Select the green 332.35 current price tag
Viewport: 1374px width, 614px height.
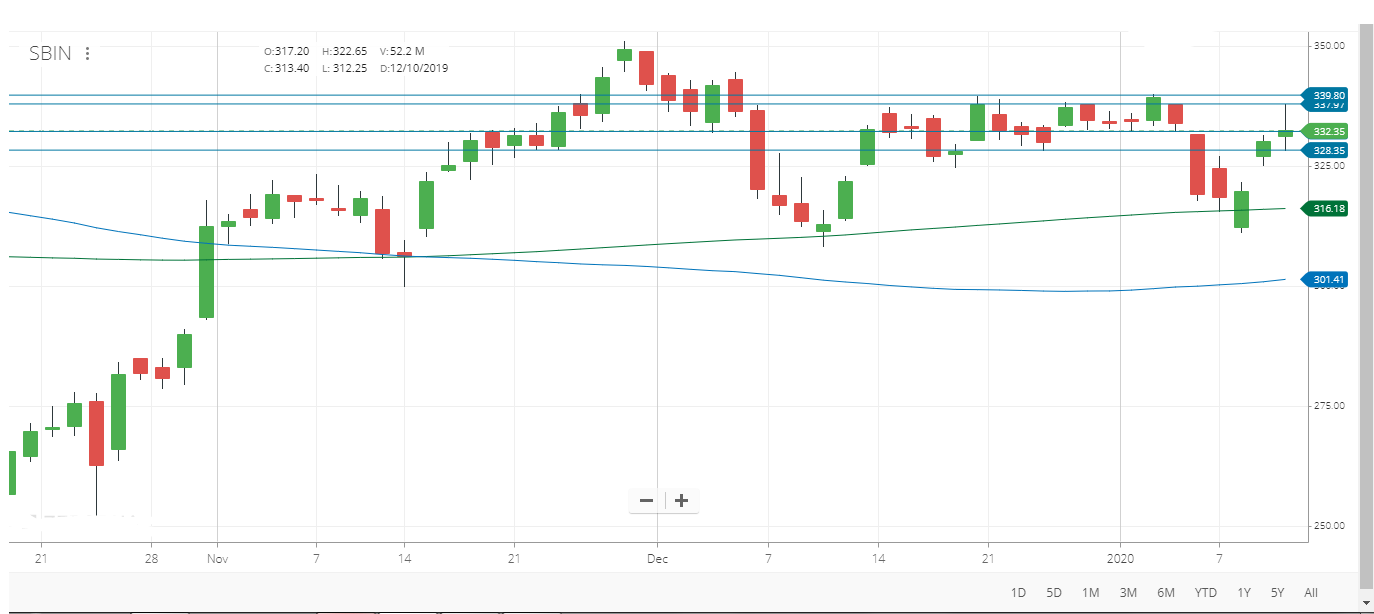pos(1328,131)
